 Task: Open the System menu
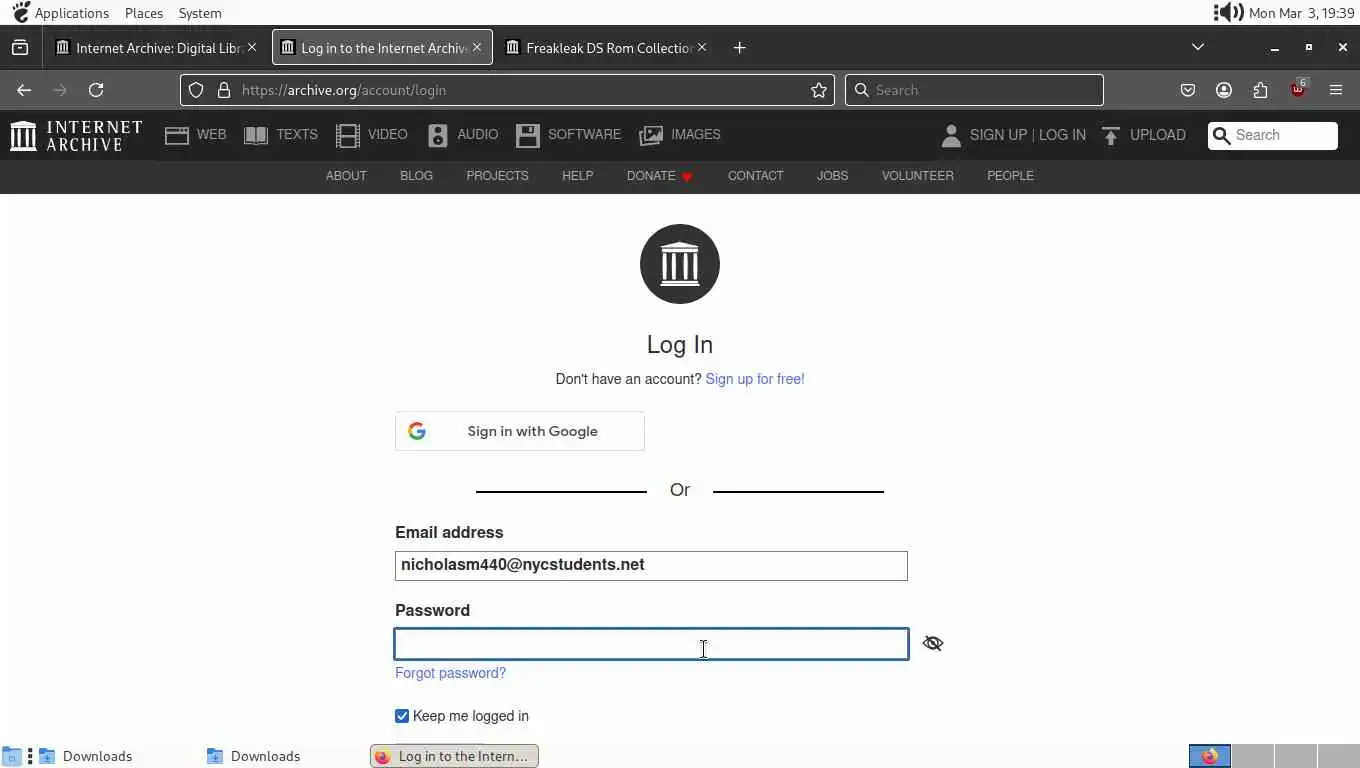(200, 13)
